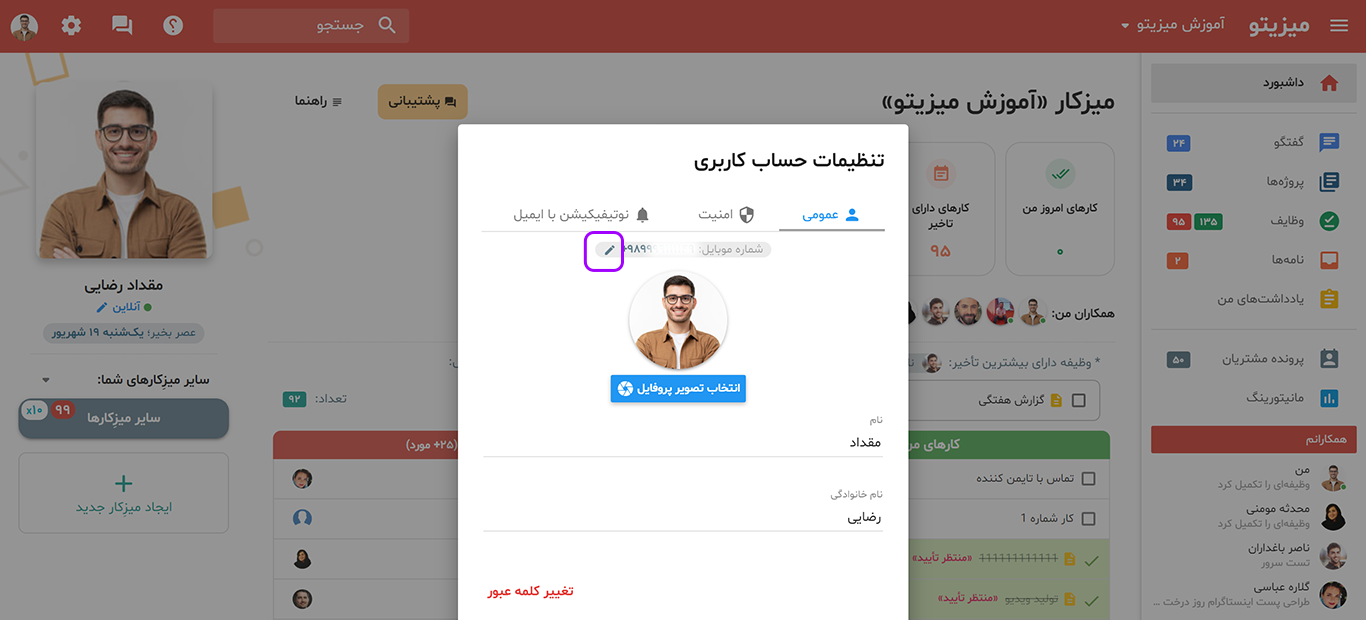Open the نوتیفیکیشن با ایمیل tab
Screen dimensions: 1366x620
(x=582, y=214)
